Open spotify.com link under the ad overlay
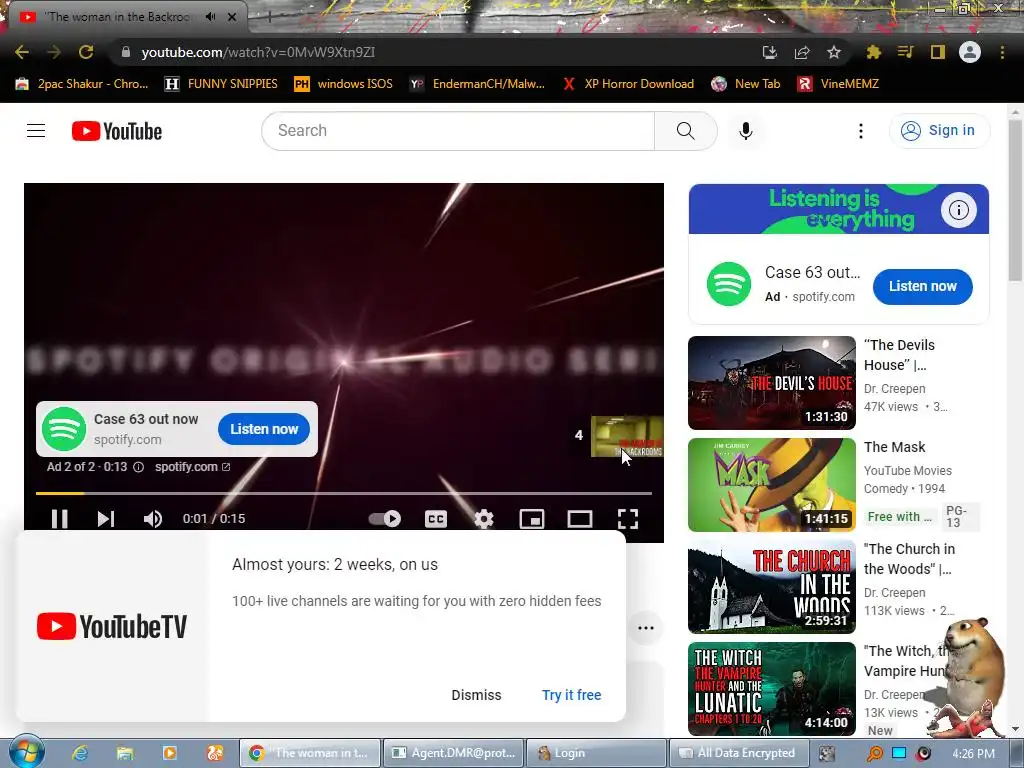The image size is (1024, 768). tap(192, 467)
